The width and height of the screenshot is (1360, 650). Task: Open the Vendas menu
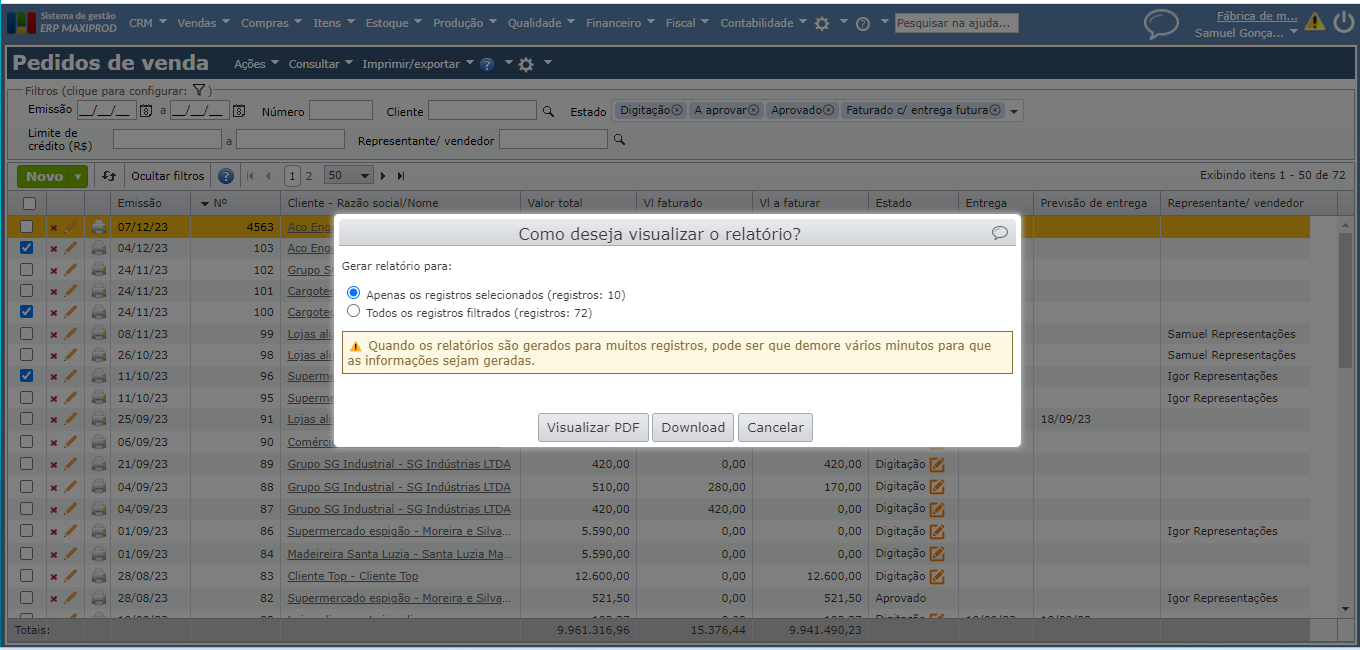(203, 23)
